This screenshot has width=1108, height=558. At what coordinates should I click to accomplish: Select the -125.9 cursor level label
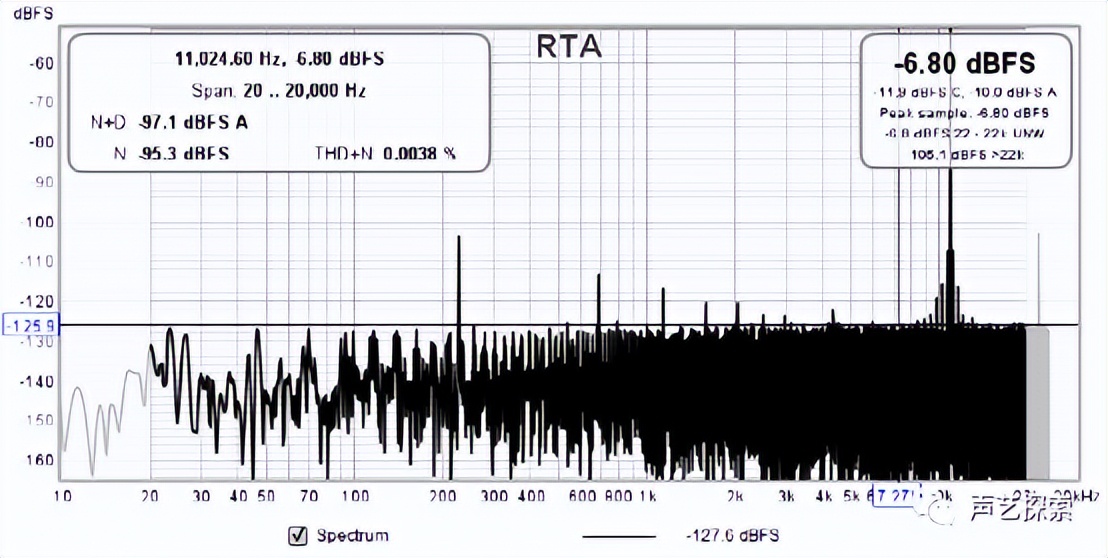pyautogui.click(x=33, y=325)
